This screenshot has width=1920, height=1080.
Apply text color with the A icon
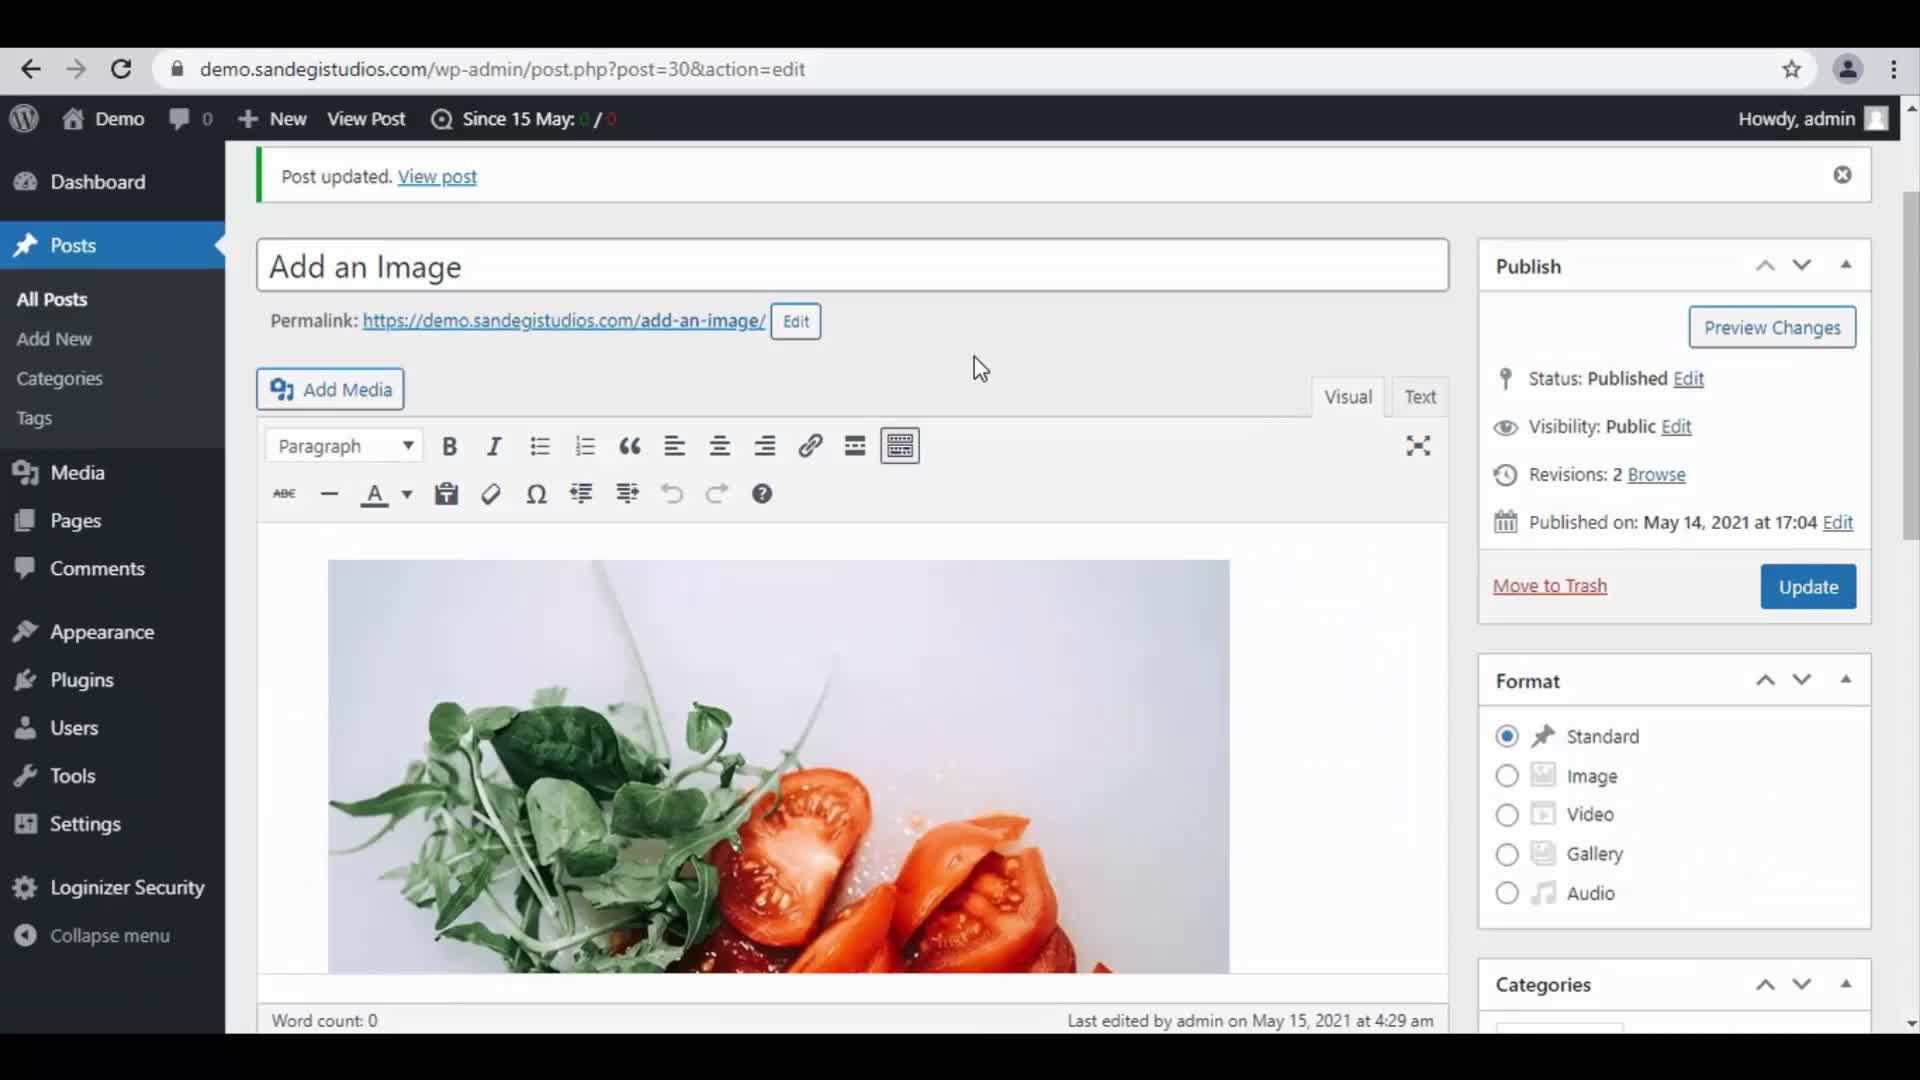[x=375, y=494]
